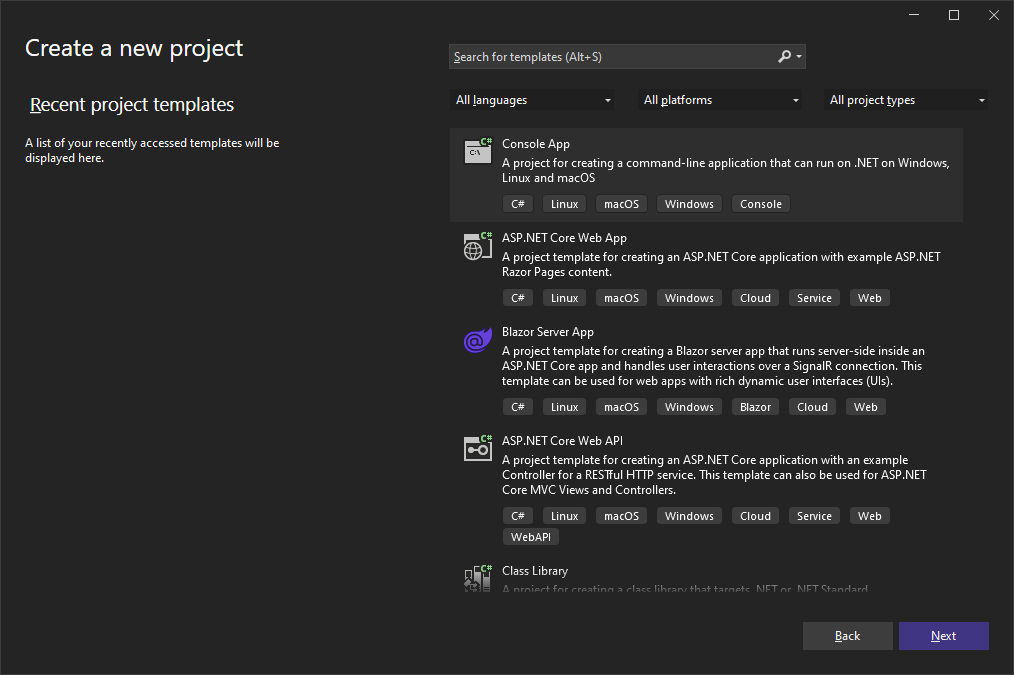The width and height of the screenshot is (1014, 675).
Task: Open the search history arrow beside the magnifier
Action: (798, 56)
